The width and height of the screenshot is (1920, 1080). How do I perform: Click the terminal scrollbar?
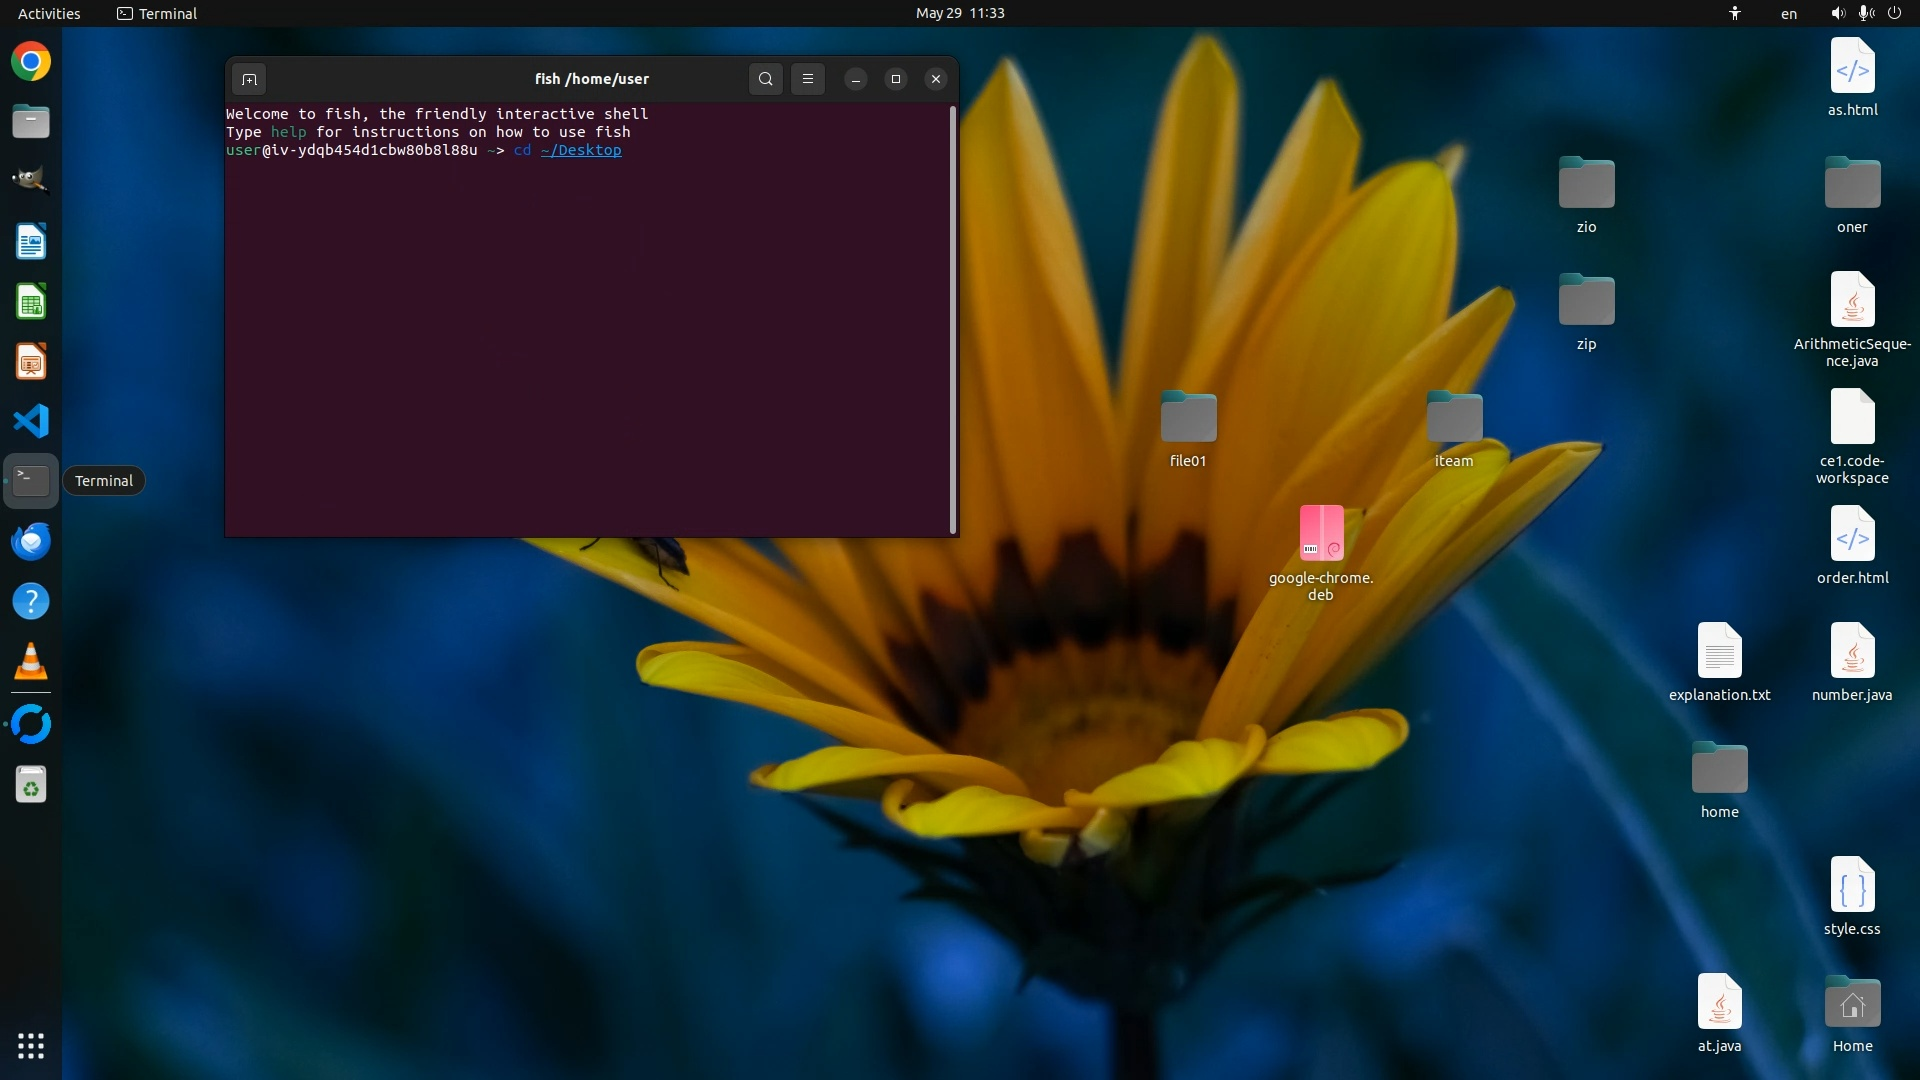click(x=953, y=320)
